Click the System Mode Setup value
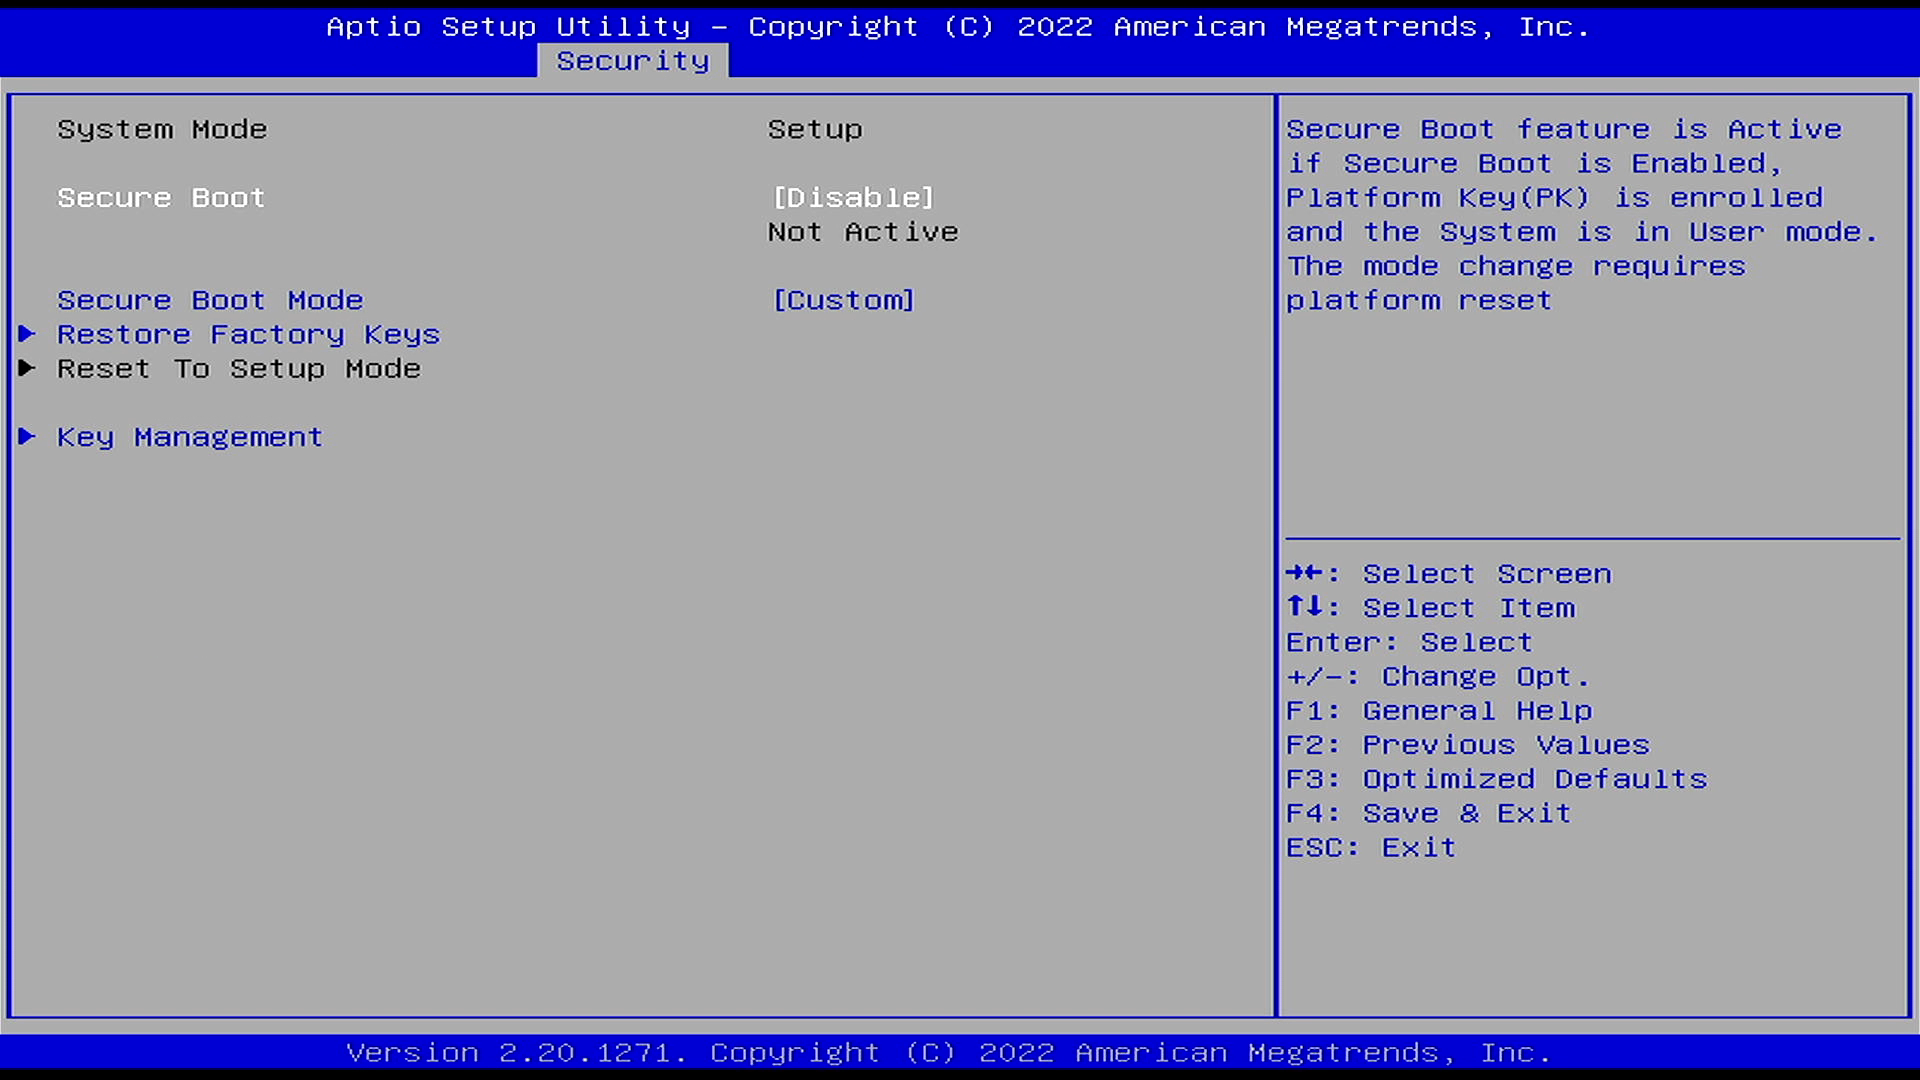The width and height of the screenshot is (1920, 1080). [815, 130]
